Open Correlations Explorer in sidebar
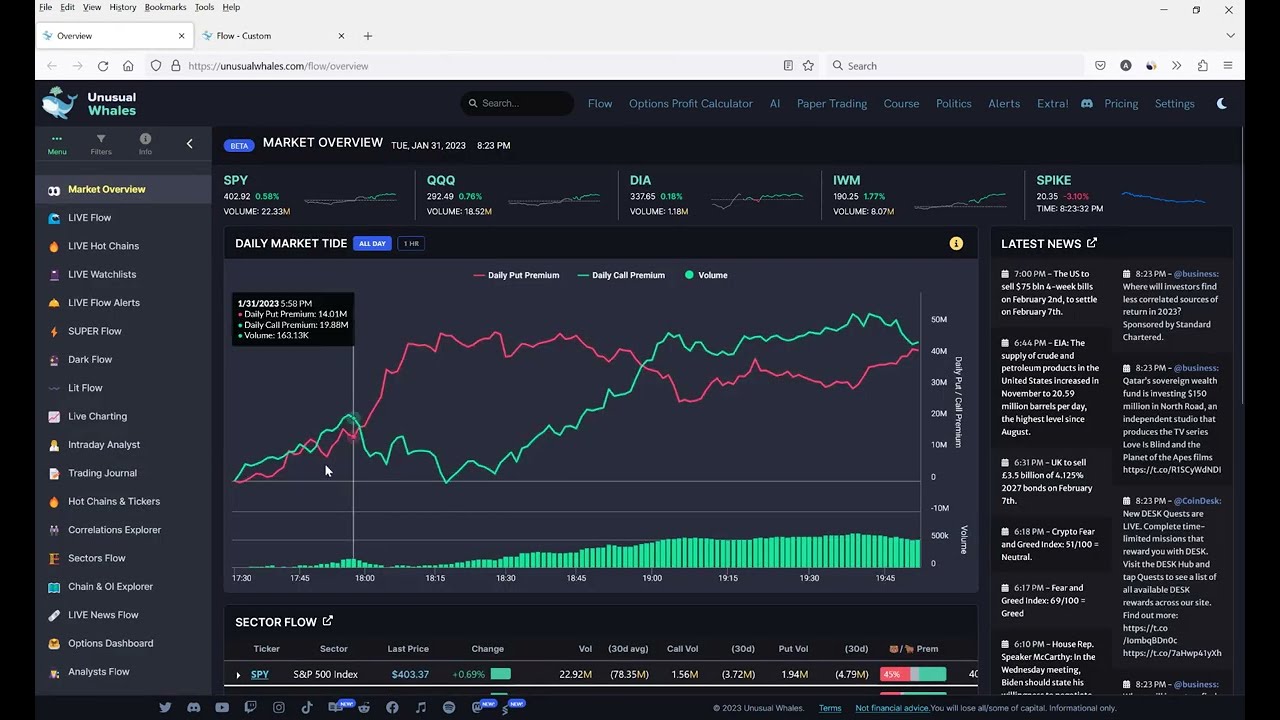The width and height of the screenshot is (1280, 720). pos(123,530)
